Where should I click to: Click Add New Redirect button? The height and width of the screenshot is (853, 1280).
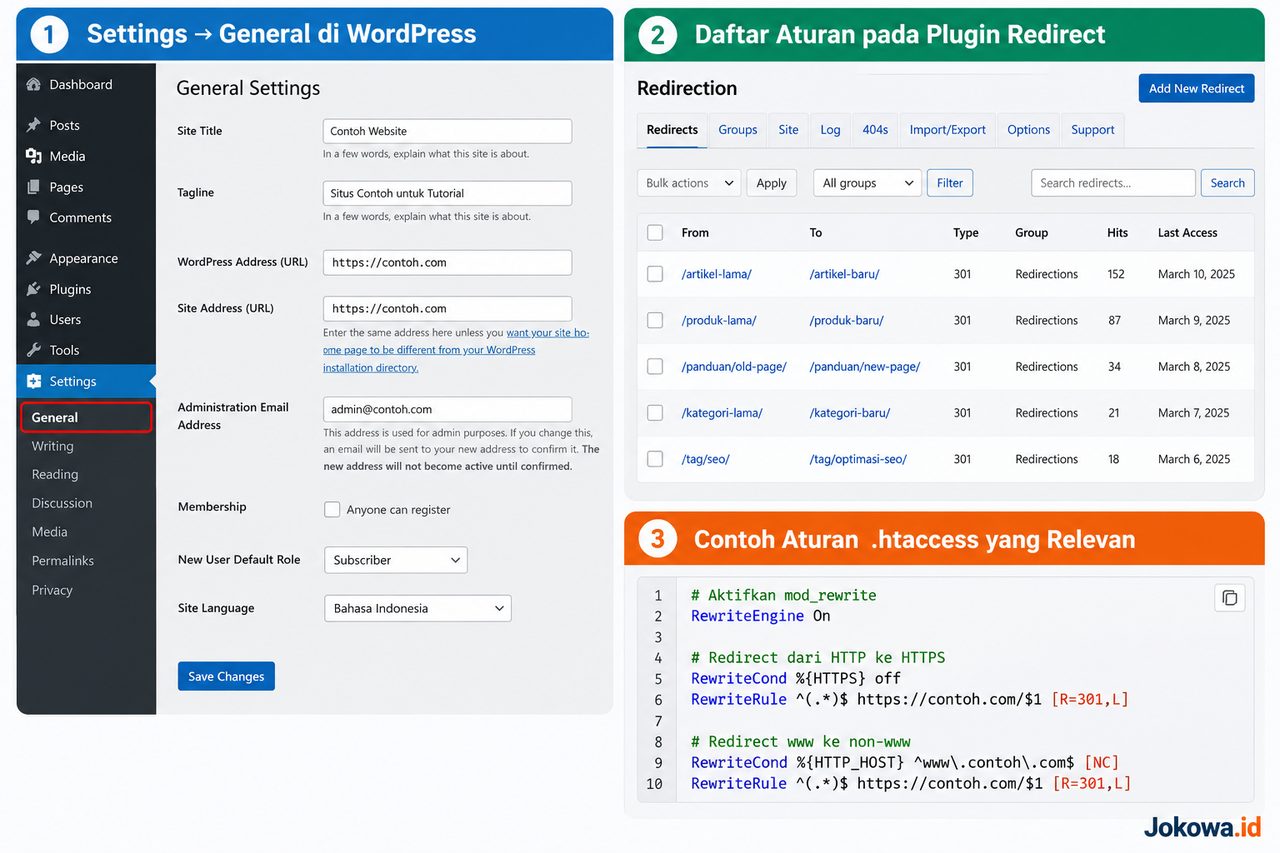click(x=1196, y=88)
